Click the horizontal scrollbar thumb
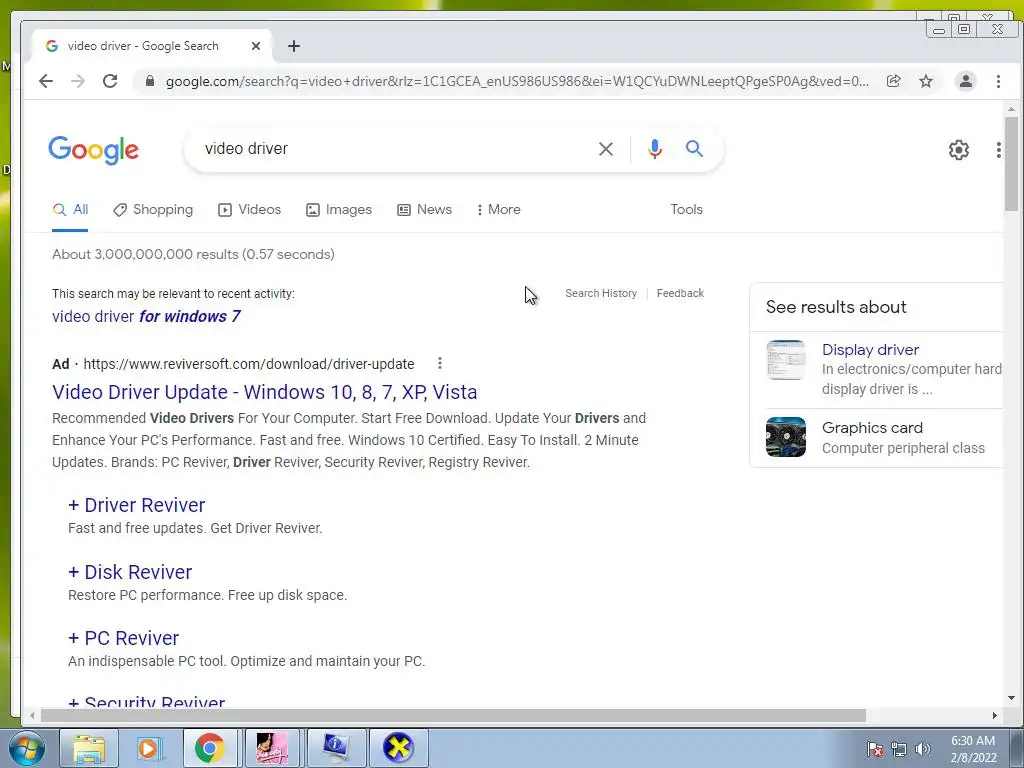The height and width of the screenshot is (768, 1024). pyautogui.click(x=453, y=716)
